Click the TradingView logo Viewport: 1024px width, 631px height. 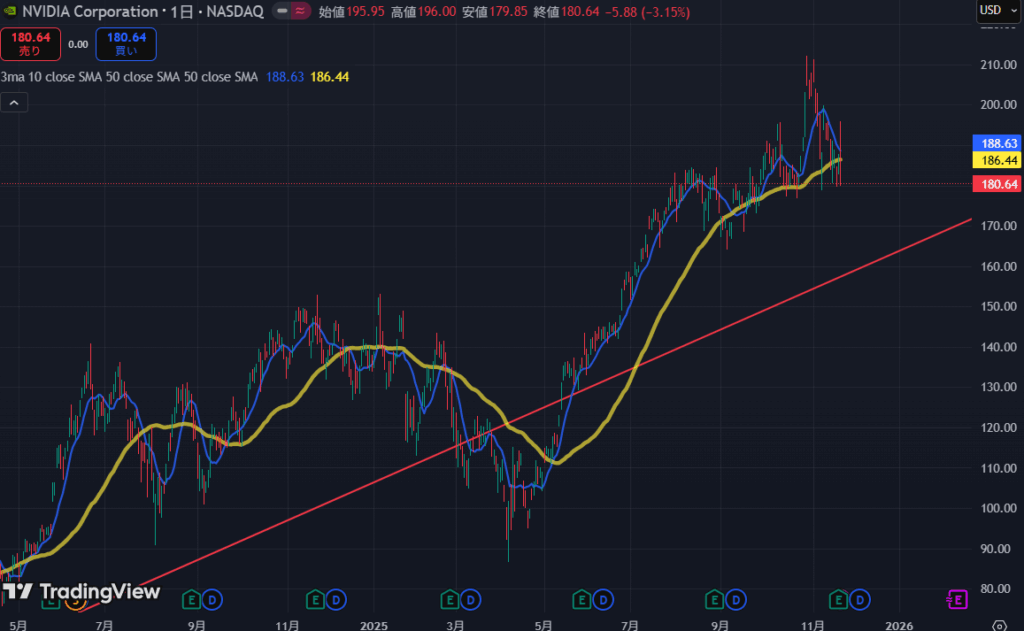point(80,592)
